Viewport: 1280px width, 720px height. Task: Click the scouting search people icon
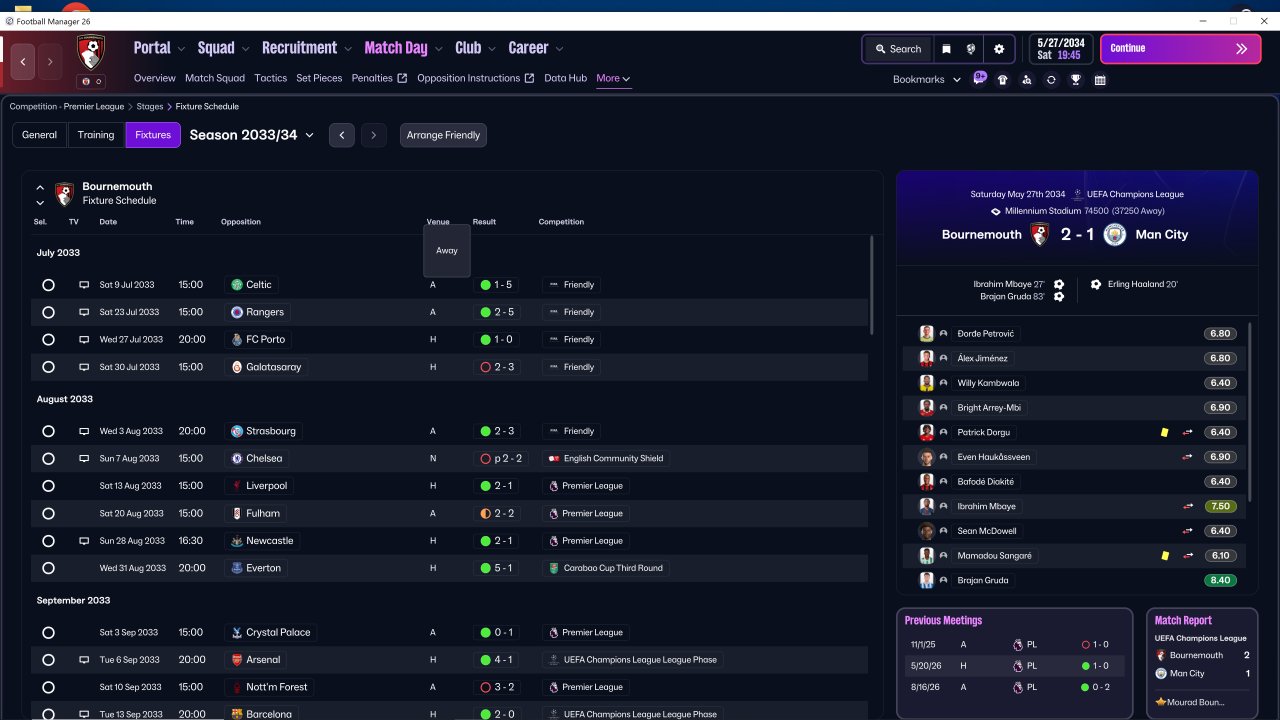point(1027,80)
